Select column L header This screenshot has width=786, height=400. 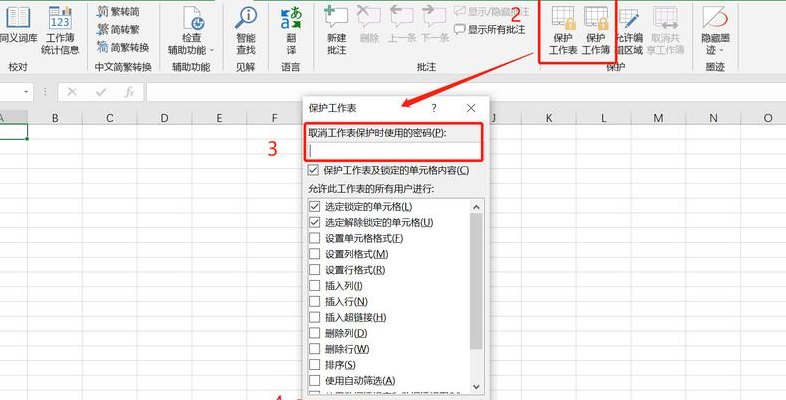point(603,118)
